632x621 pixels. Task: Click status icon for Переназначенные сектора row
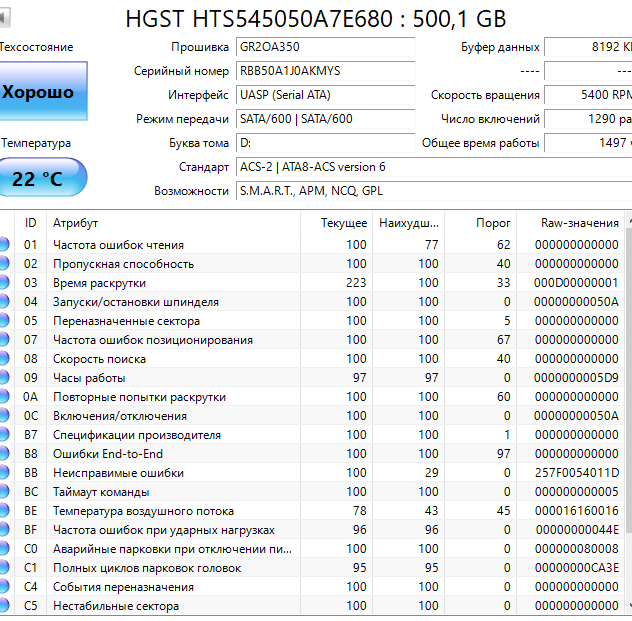click(x=4, y=321)
